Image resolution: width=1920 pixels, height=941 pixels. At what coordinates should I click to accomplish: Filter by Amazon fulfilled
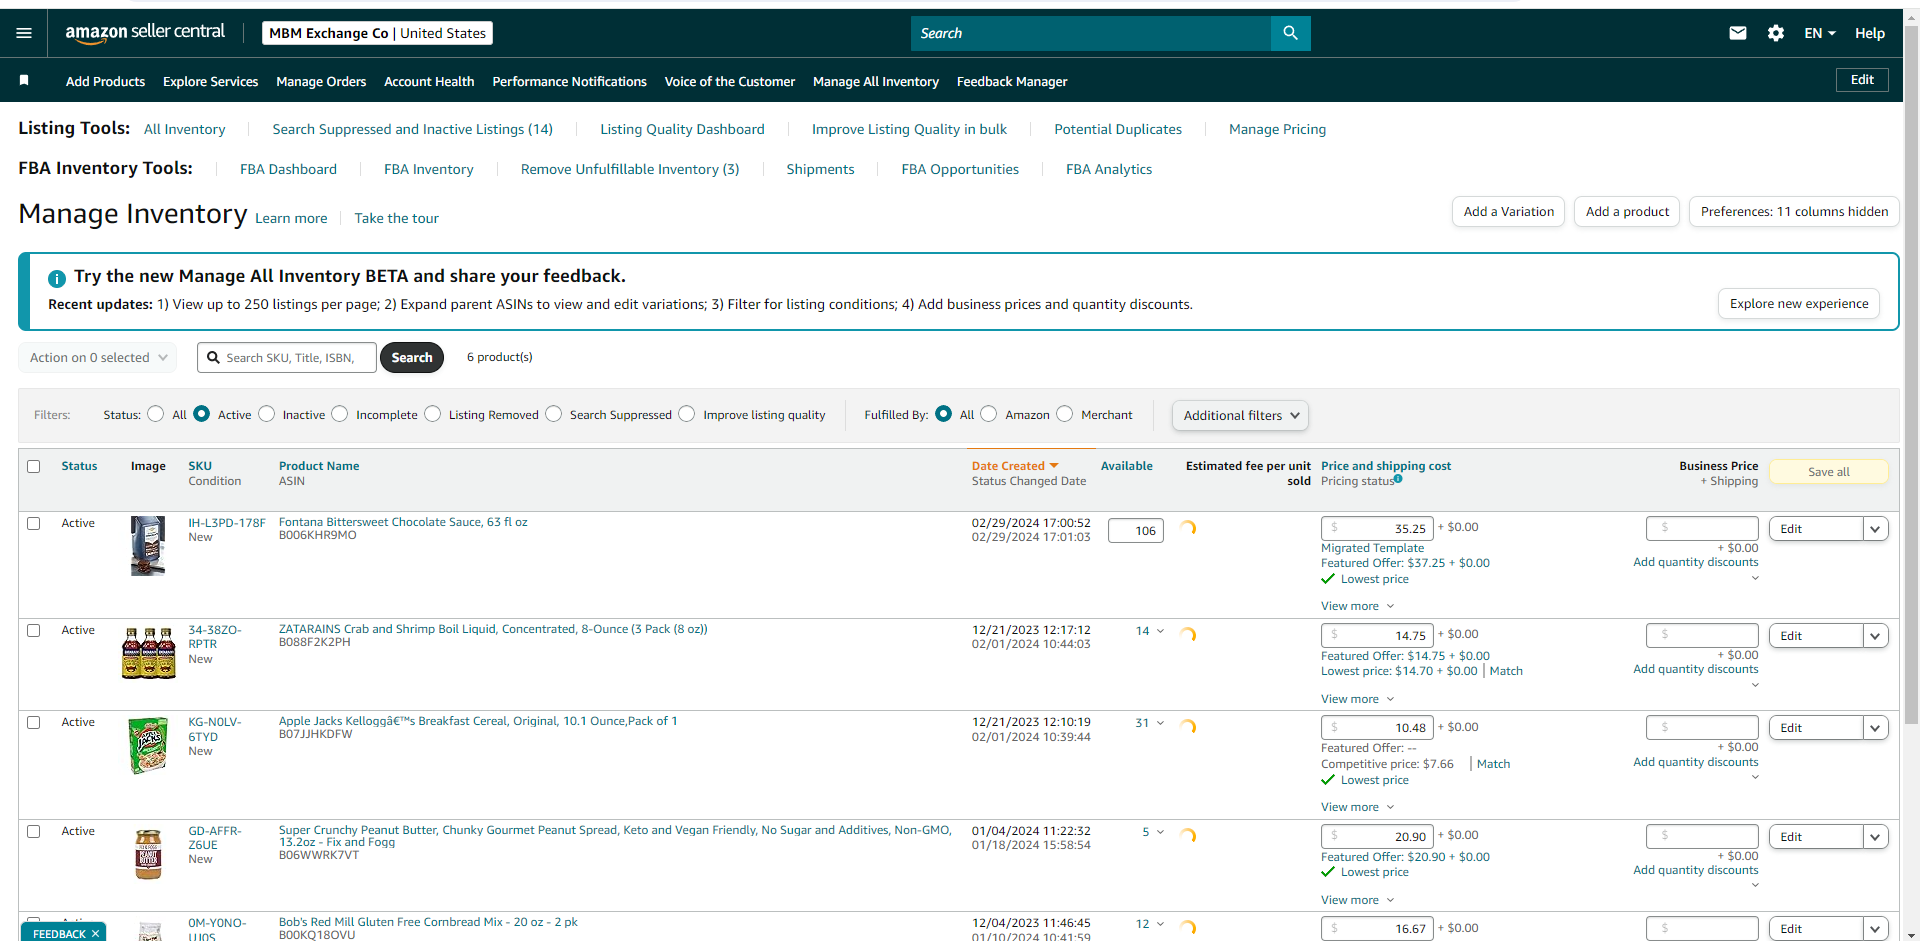click(x=989, y=414)
